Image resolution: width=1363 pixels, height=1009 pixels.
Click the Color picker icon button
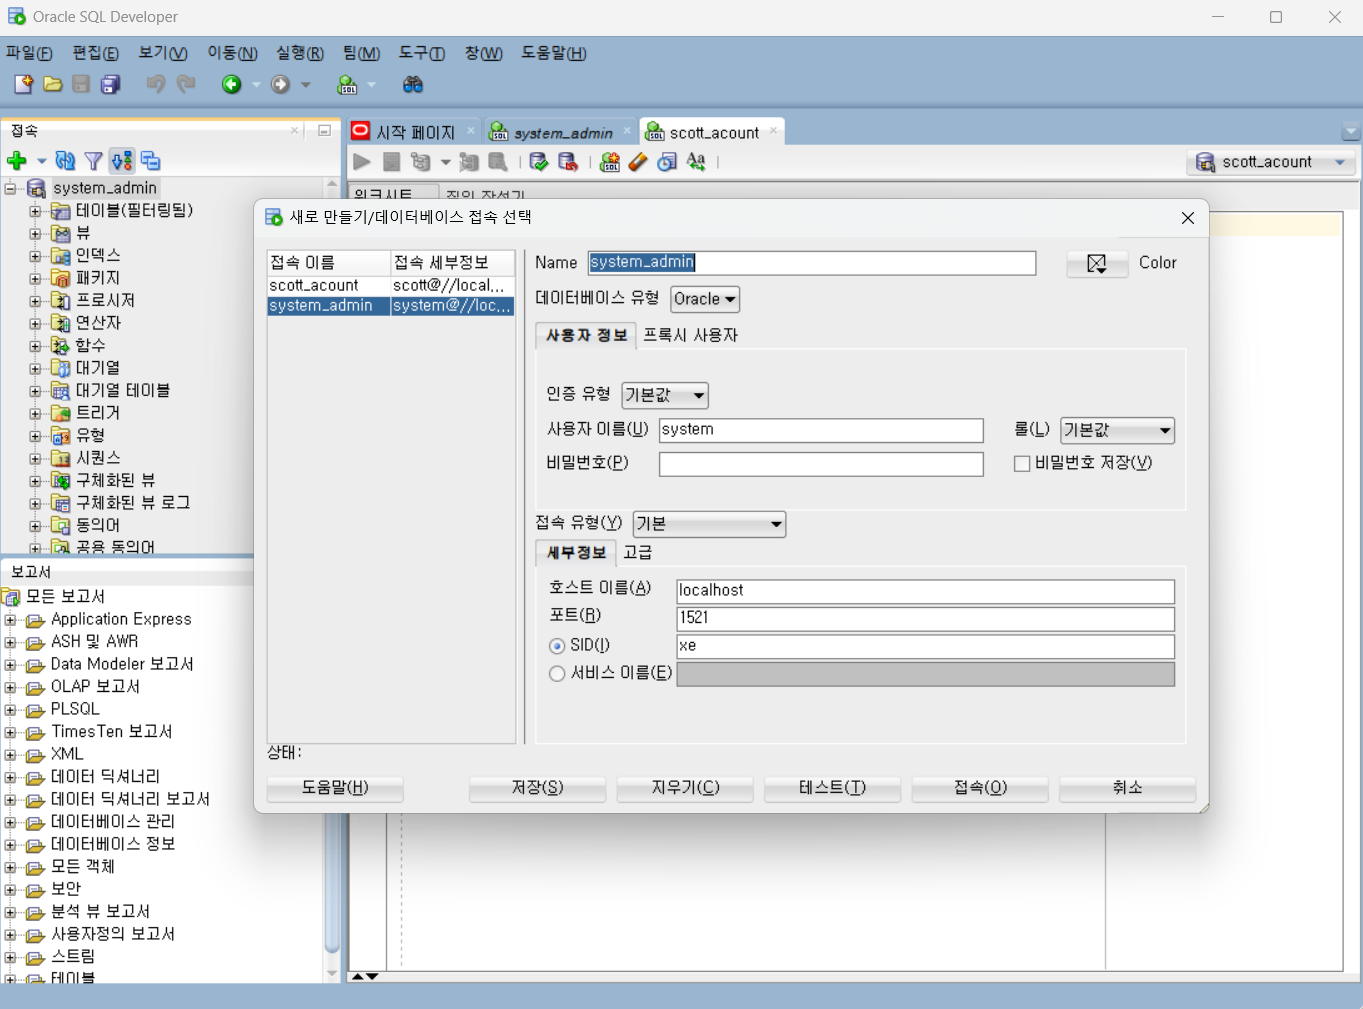click(x=1097, y=263)
